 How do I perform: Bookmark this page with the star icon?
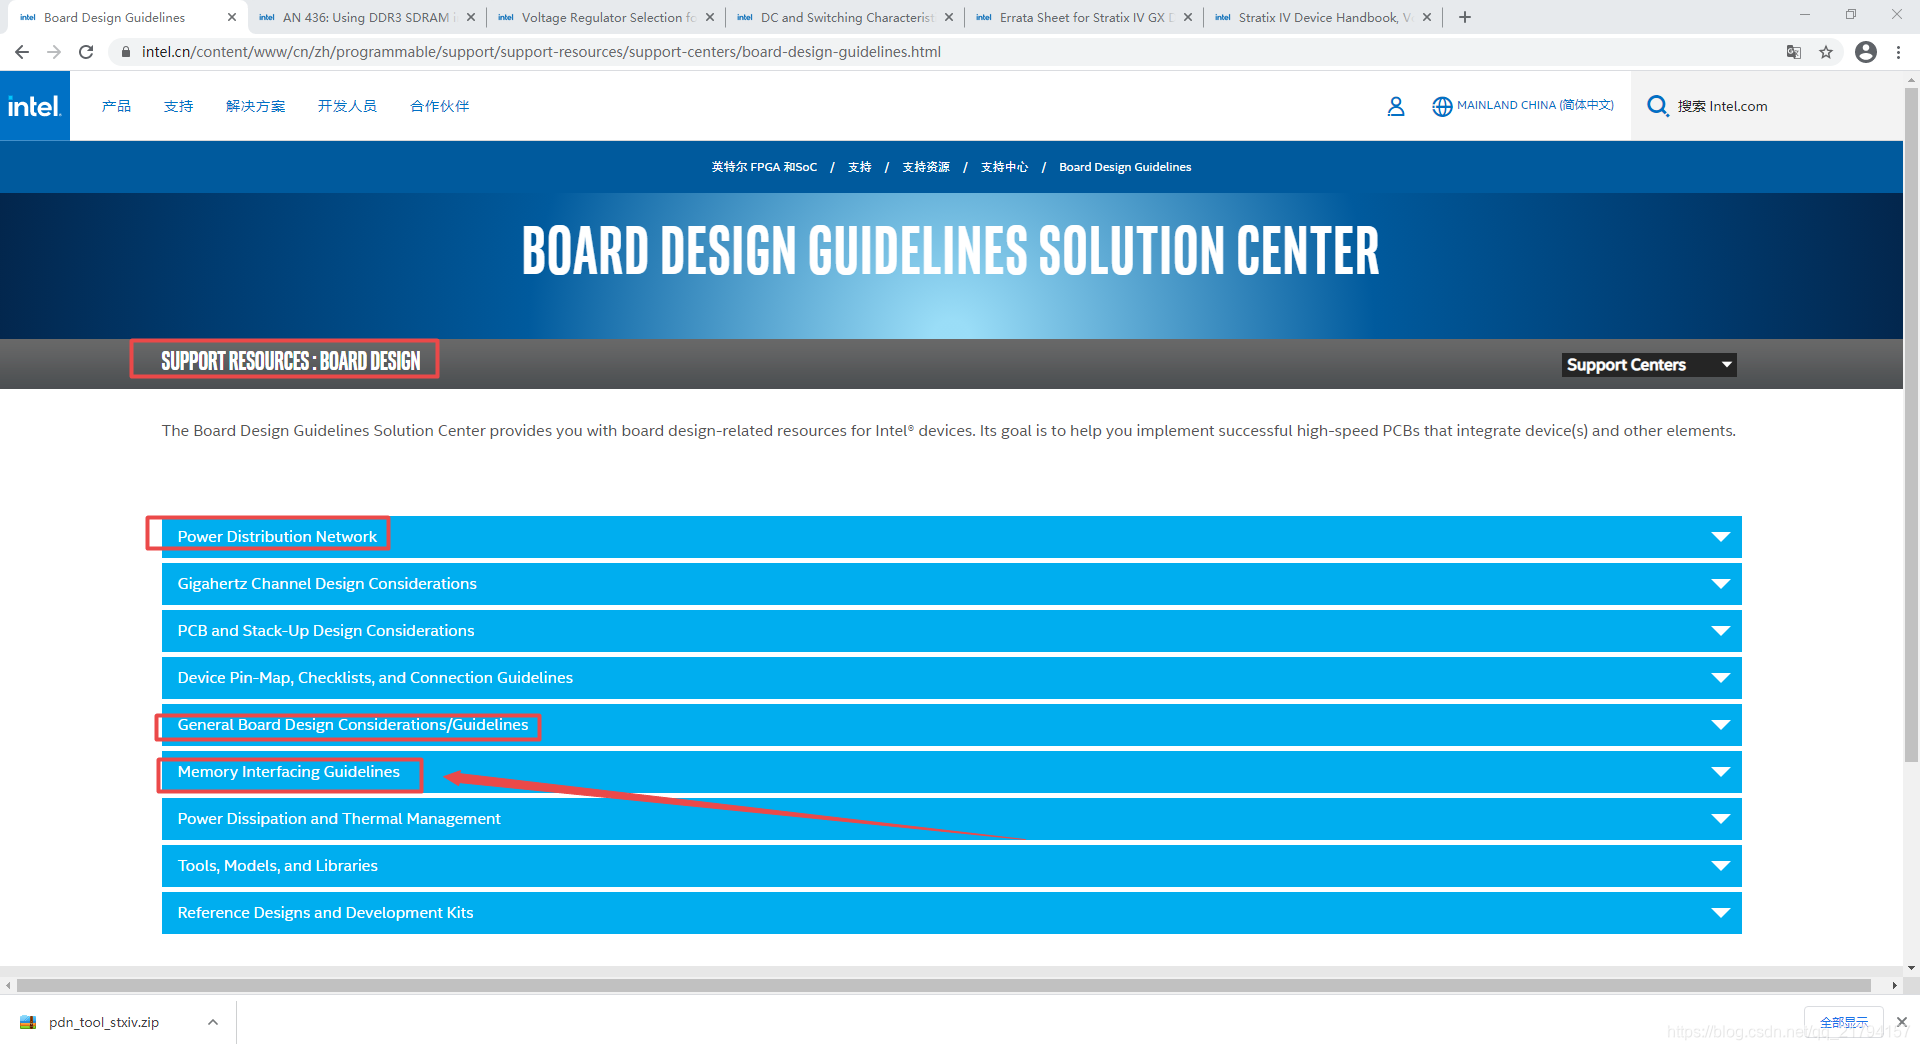pos(1826,52)
